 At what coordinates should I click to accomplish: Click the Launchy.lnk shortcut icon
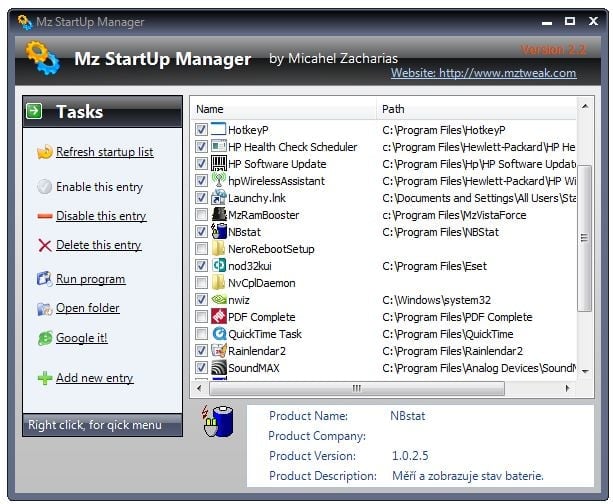point(219,197)
